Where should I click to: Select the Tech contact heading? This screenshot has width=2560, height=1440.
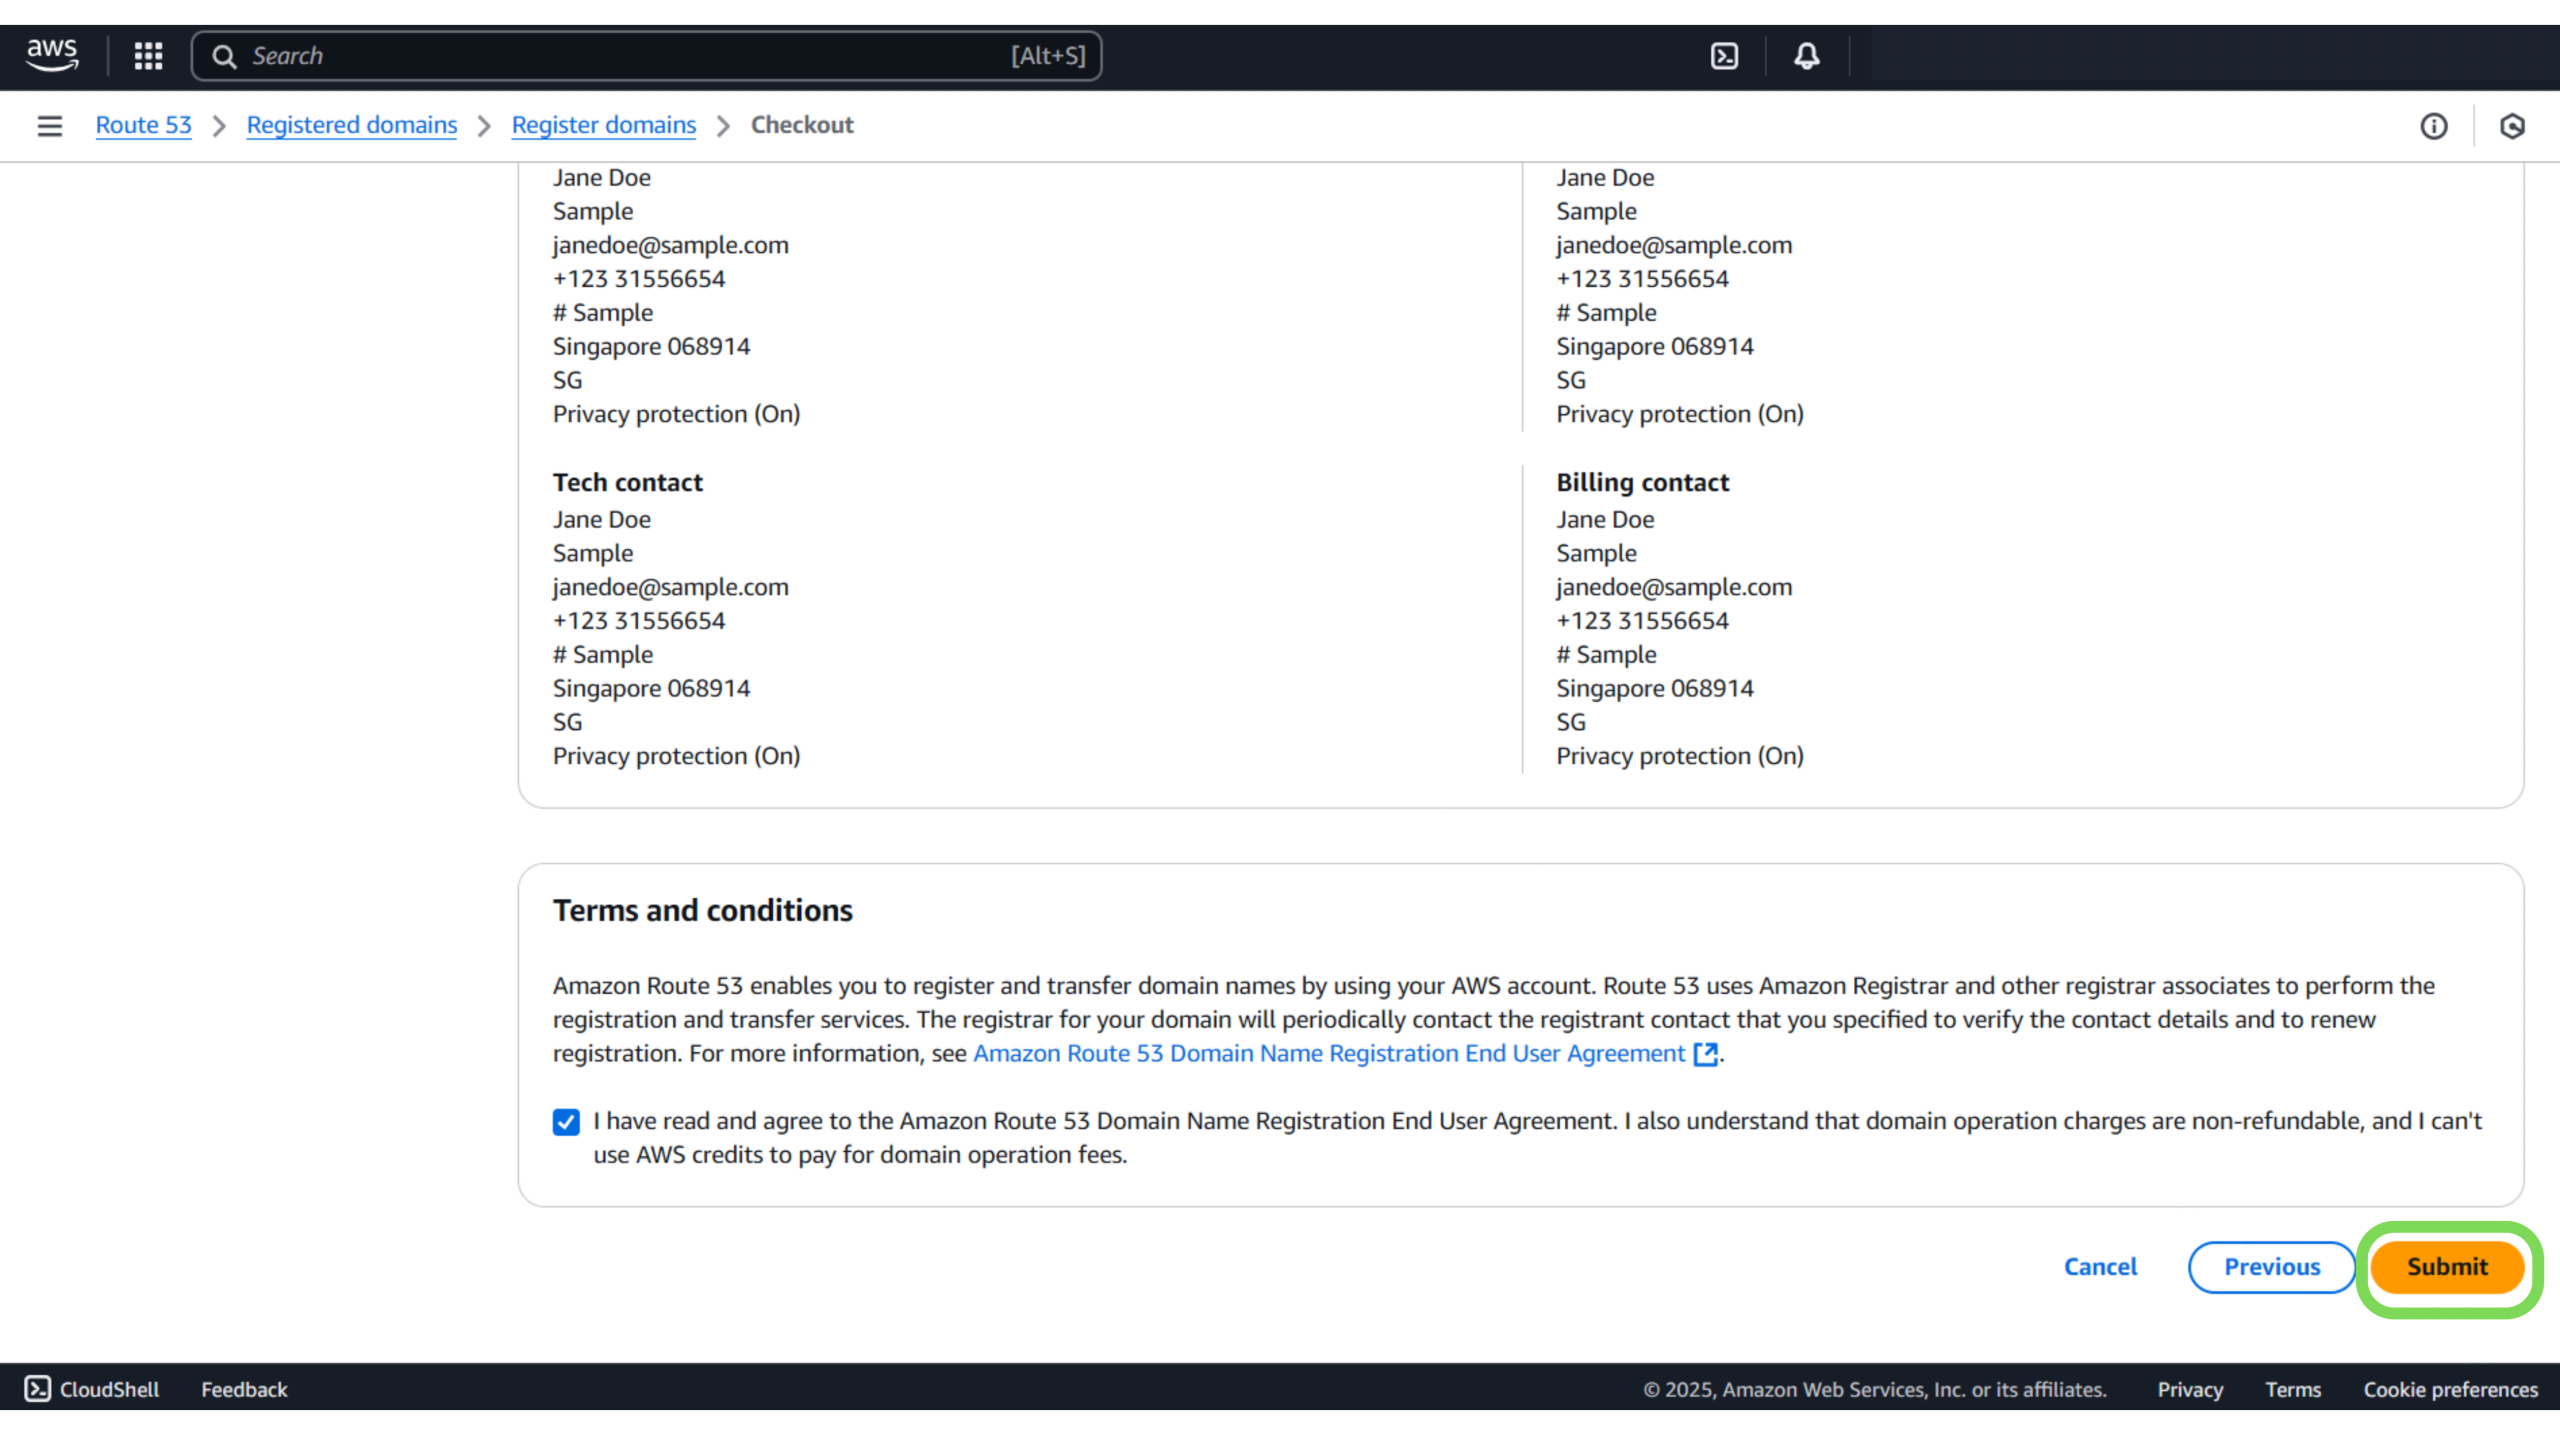coord(628,482)
